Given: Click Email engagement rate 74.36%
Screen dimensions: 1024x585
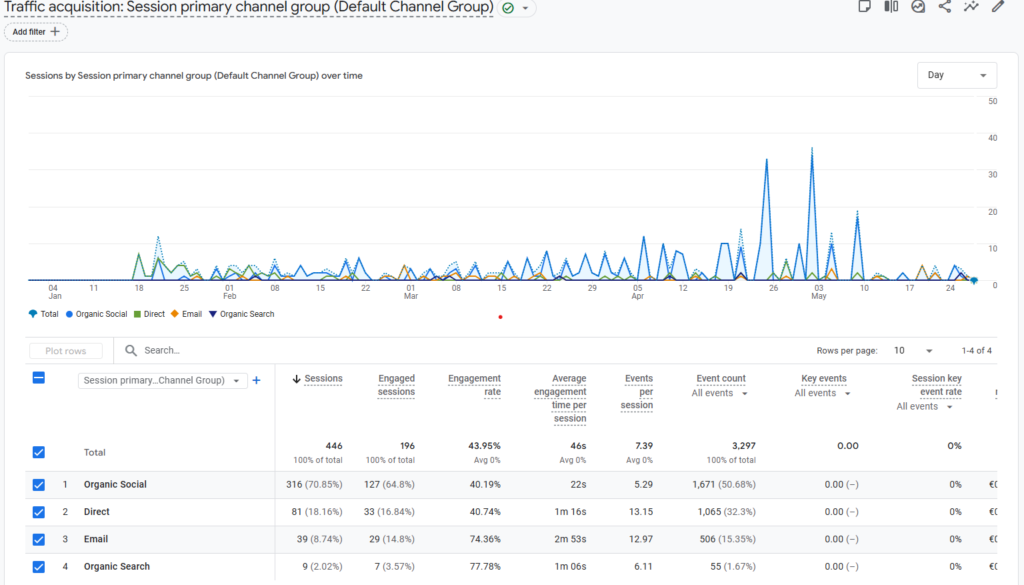Looking at the screenshot, I should pyautogui.click(x=485, y=539).
